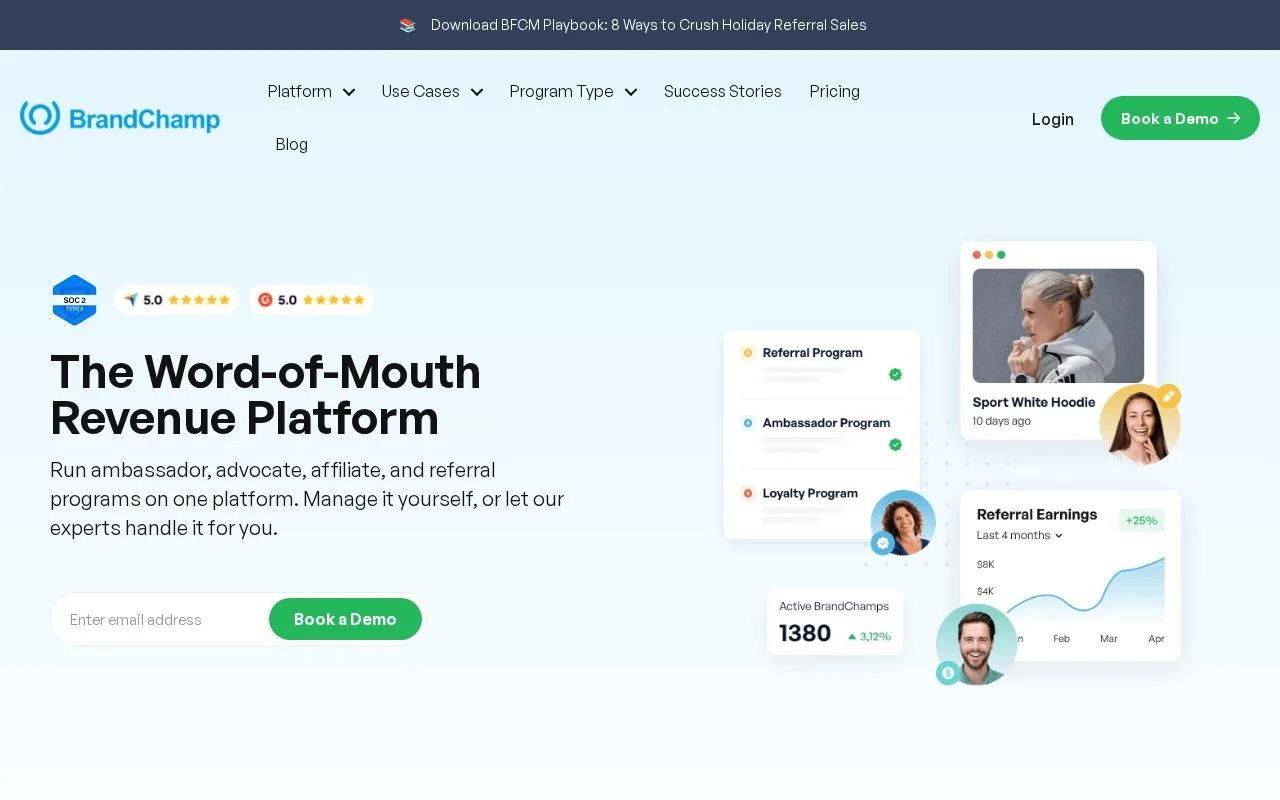This screenshot has height=800, width=1280.
Task: Click the blue verified badge on woman's avatar
Action: pos(882,543)
